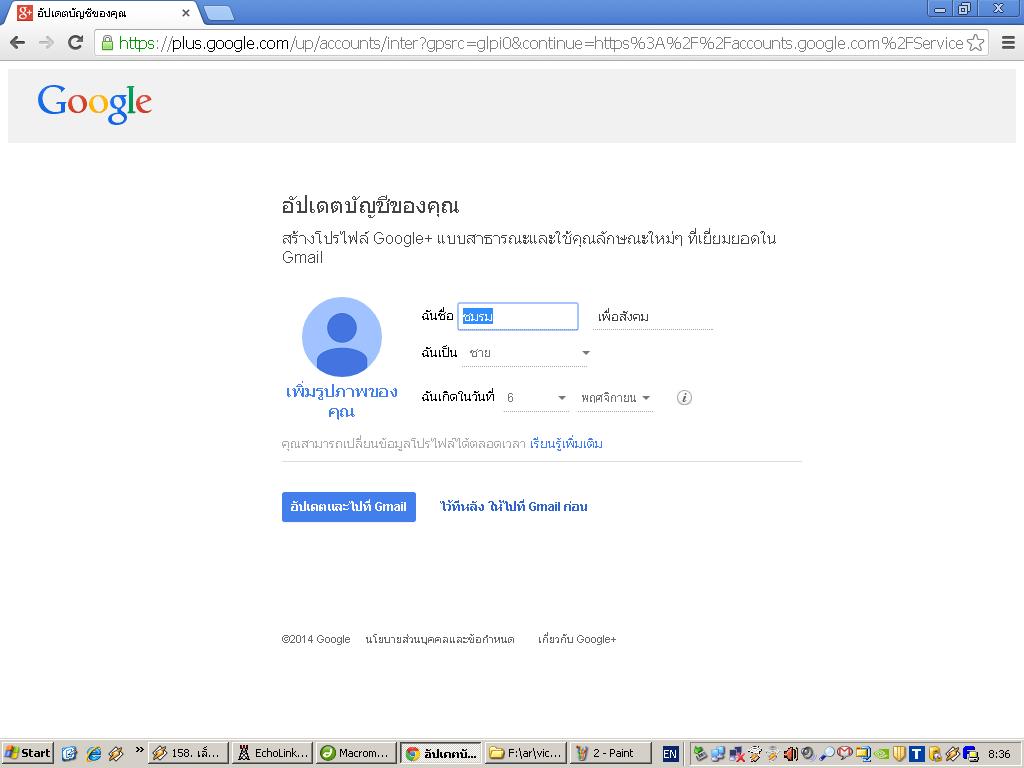Click the skip for now Gmail link
This screenshot has height=768, width=1024.
(x=513, y=507)
